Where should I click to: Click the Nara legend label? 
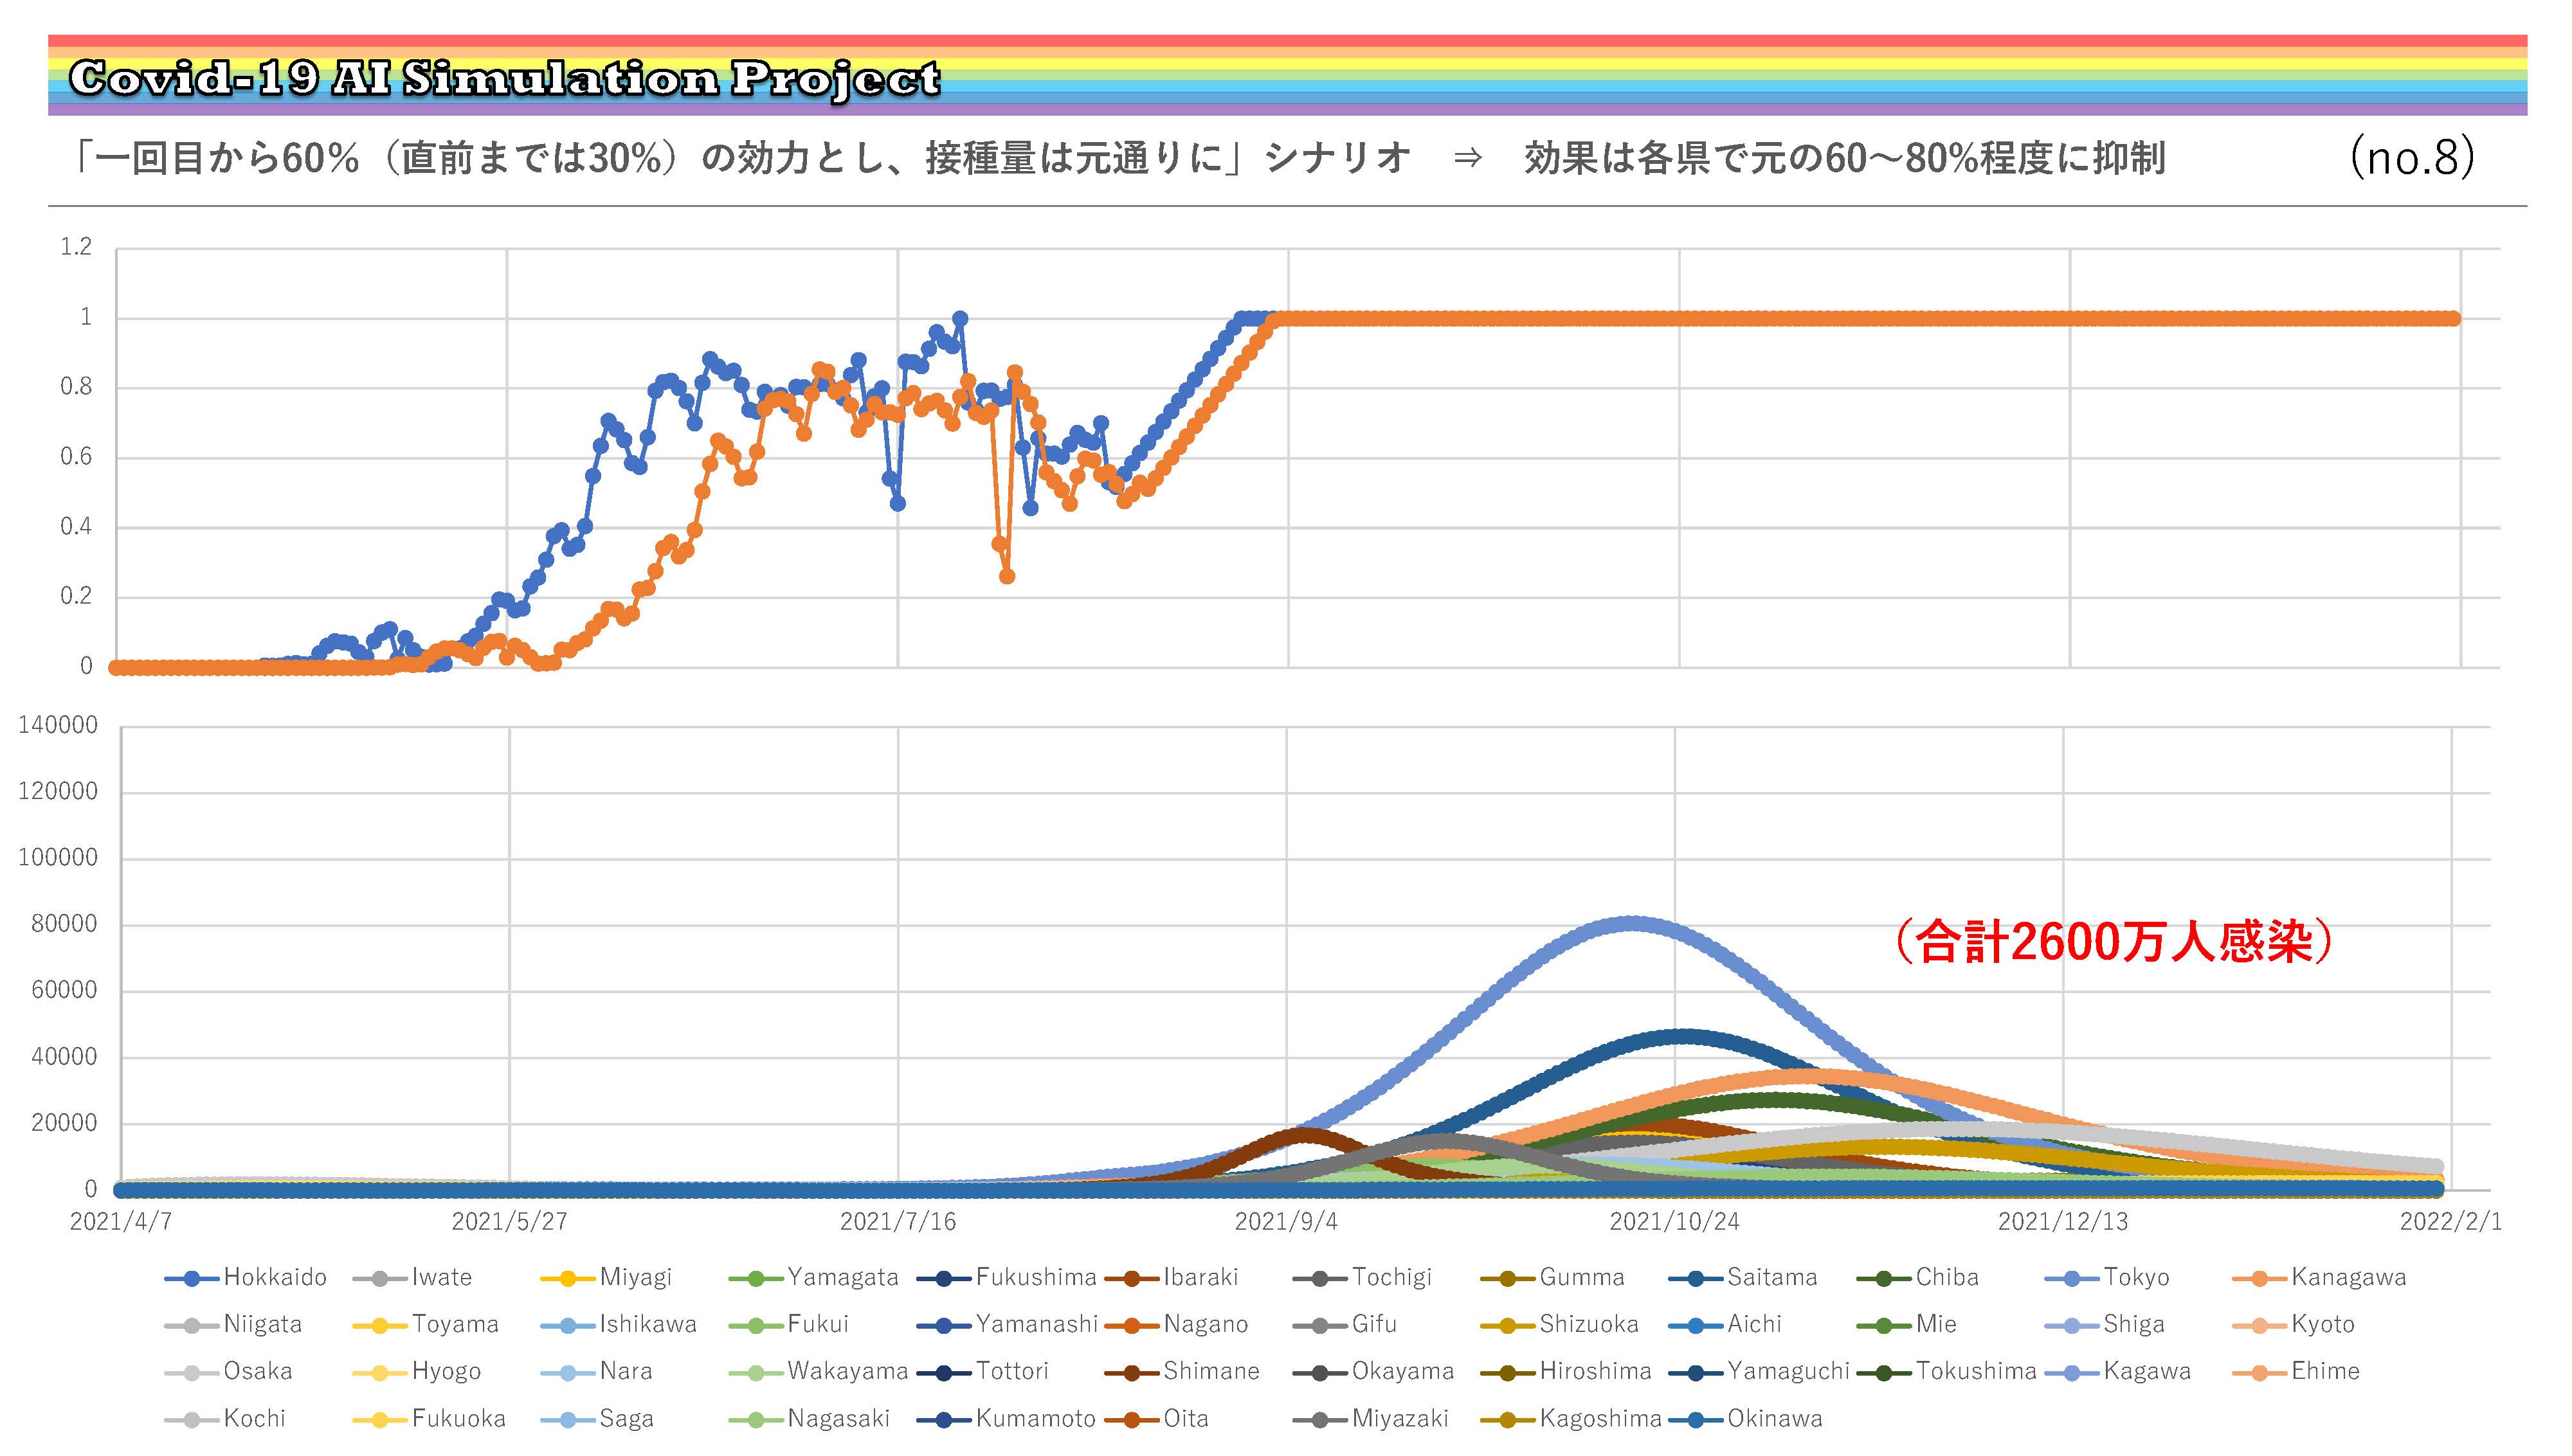point(625,1371)
